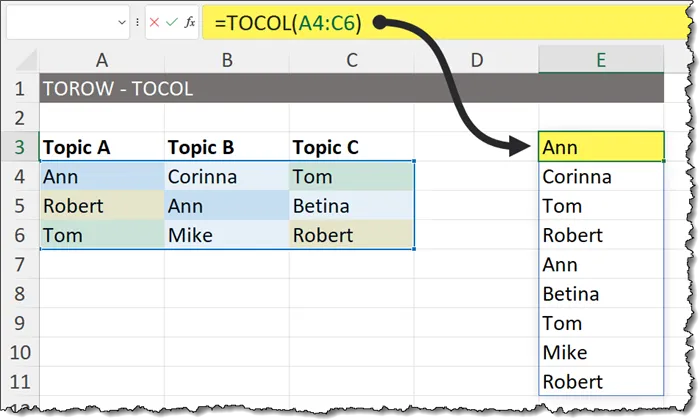Select row 1 header
Viewport: 700px width, 420px height.
[20, 89]
